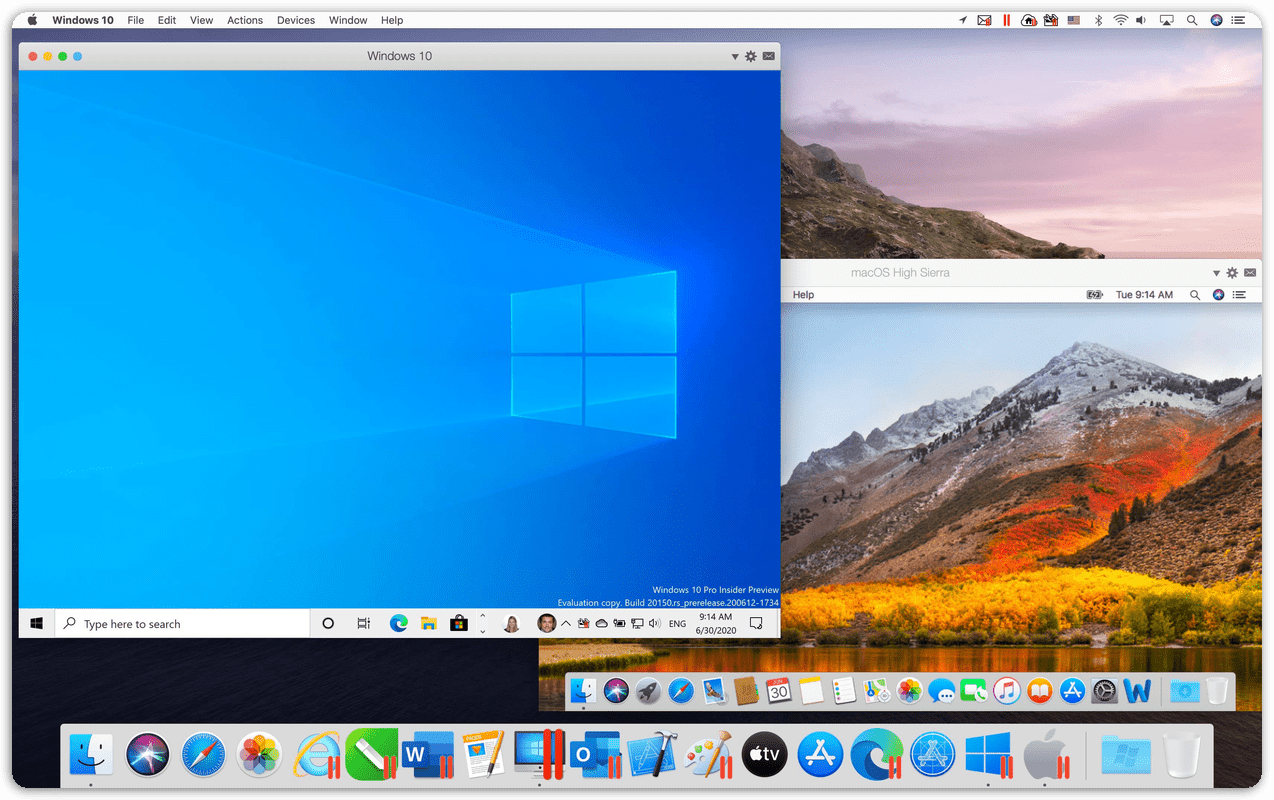The width and height of the screenshot is (1274, 800).
Task: Click the Bluetooth icon in the Mac menu bar
Action: tap(1098, 20)
